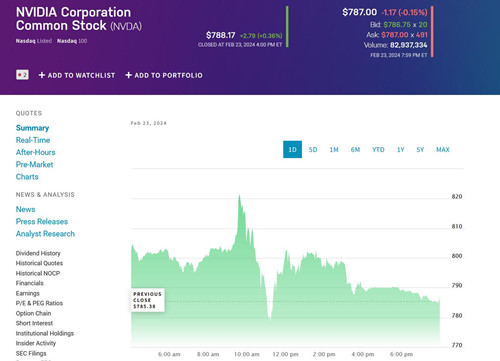This screenshot has height=361, width=500.
Task: Open the Charts link in sidebar
Action: click(27, 177)
